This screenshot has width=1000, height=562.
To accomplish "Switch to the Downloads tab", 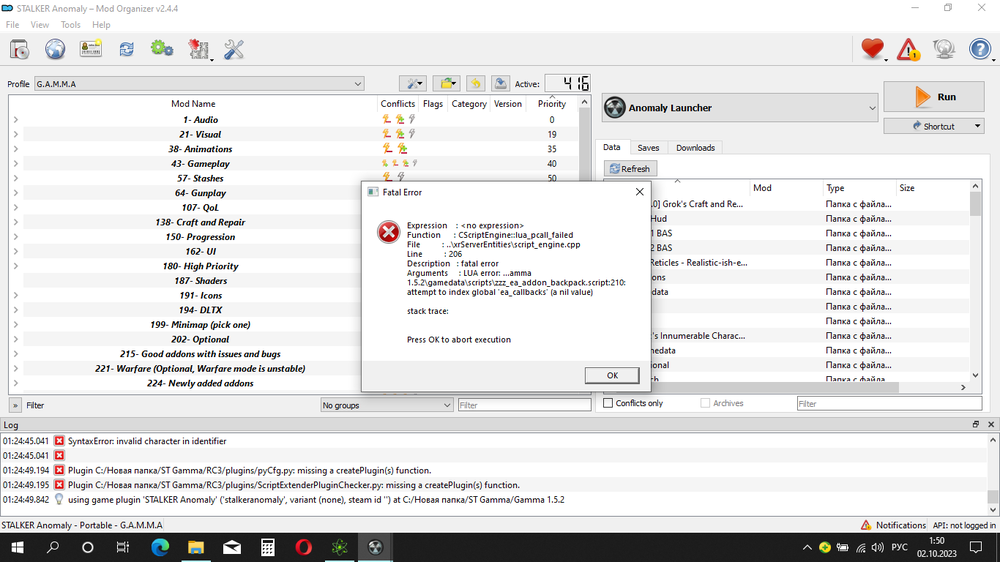I will tap(695, 148).
